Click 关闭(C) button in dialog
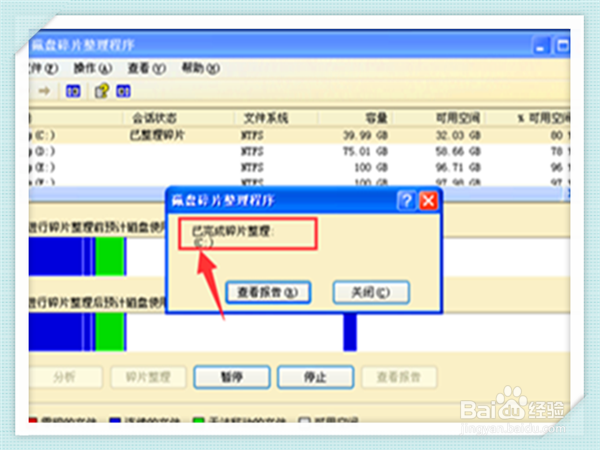Screen dimensions: 600x450 coord(371,292)
